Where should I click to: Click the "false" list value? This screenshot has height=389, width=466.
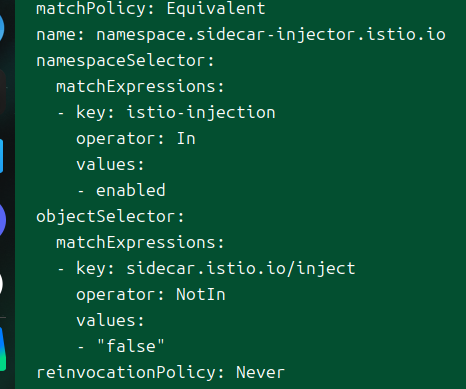coord(131,346)
